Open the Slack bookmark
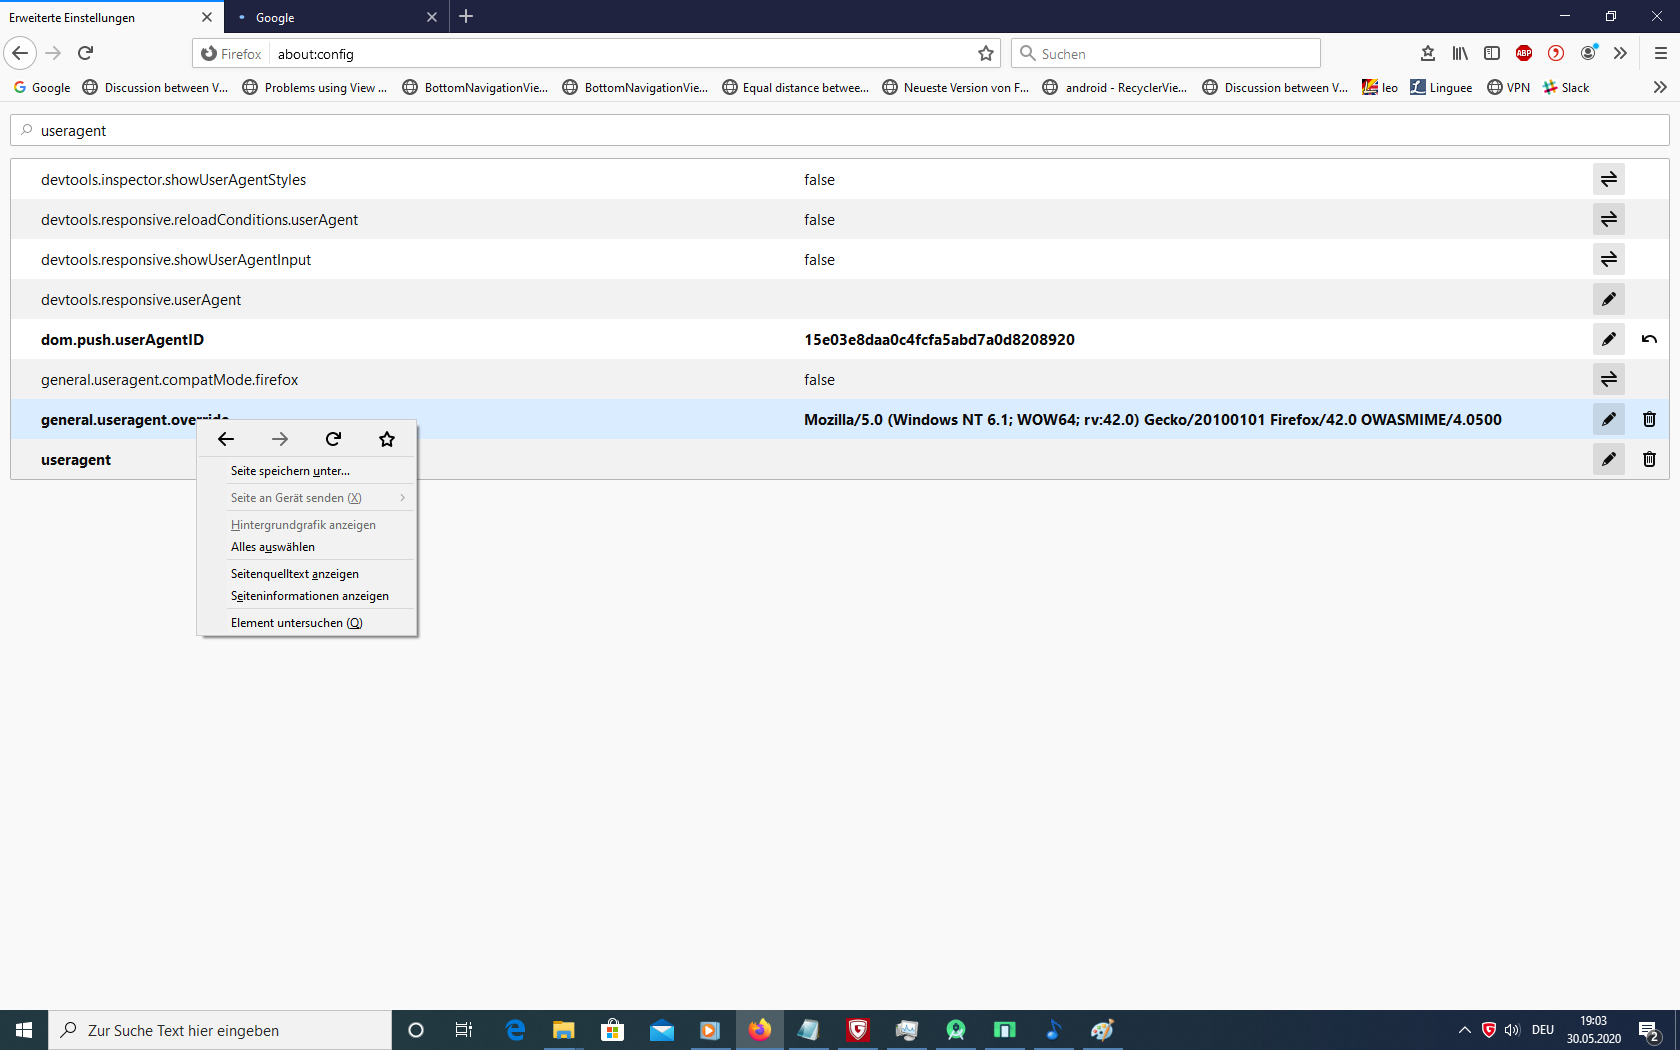The width and height of the screenshot is (1680, 1050). click(x=1566, y=87)
